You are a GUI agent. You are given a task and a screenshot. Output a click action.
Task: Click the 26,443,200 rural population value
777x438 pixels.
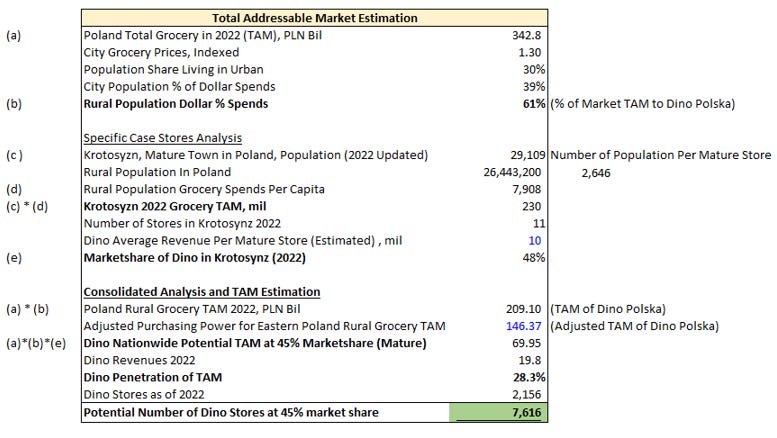[512, 172]
